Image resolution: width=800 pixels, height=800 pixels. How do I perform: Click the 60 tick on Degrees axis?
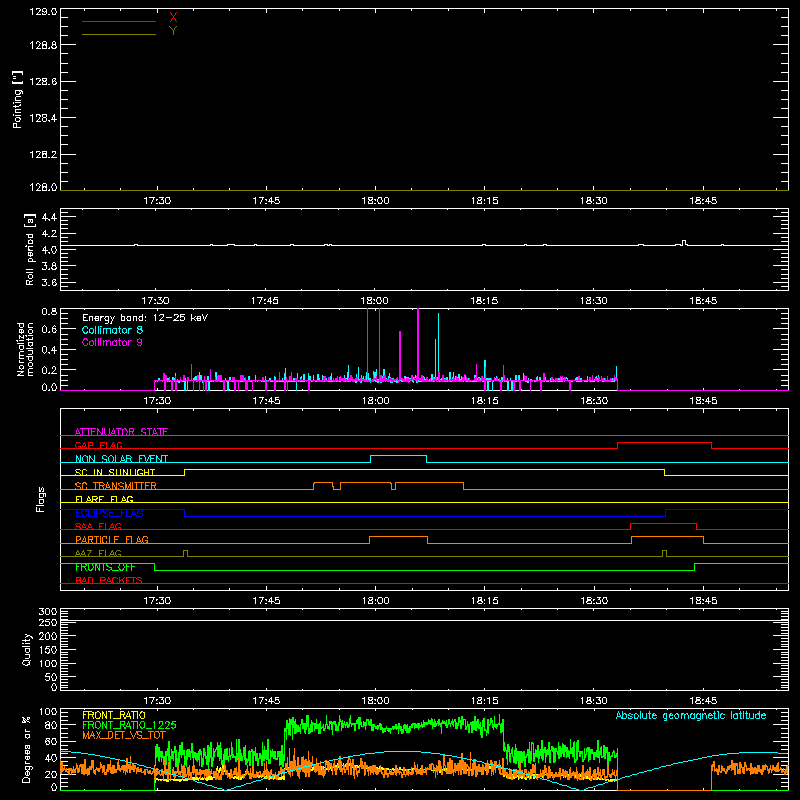click(x=51, y=742)
